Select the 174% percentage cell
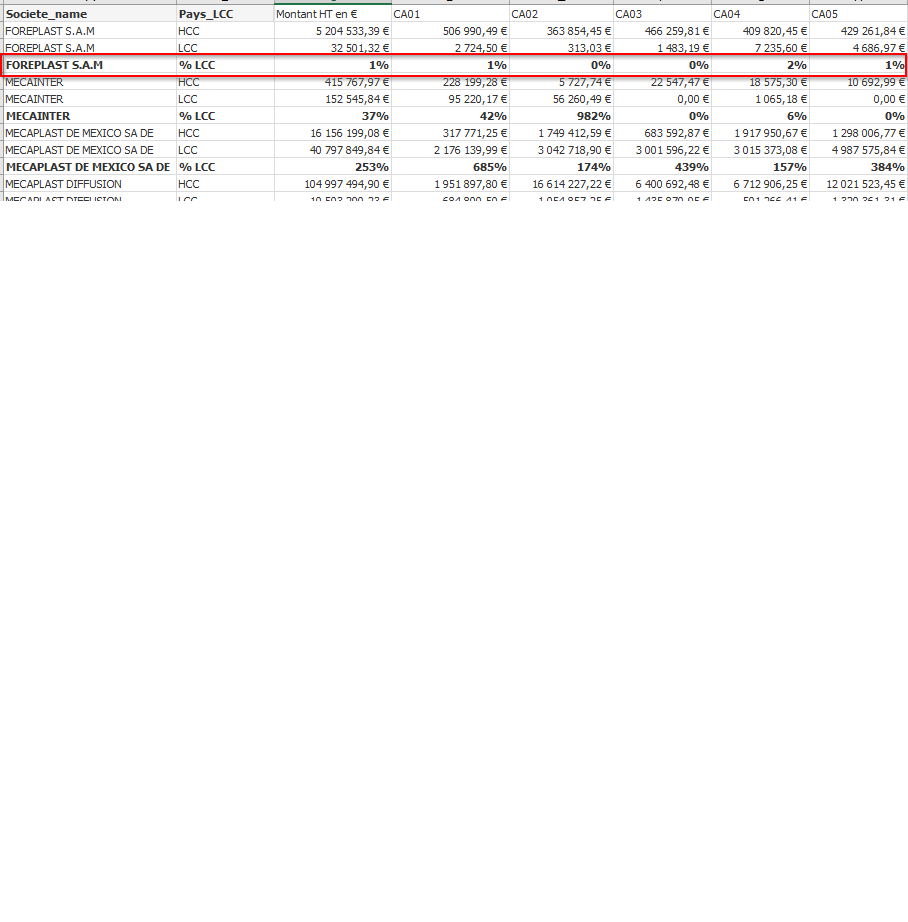This screenshot has width=908, height=922. click(x=562, y=167)
